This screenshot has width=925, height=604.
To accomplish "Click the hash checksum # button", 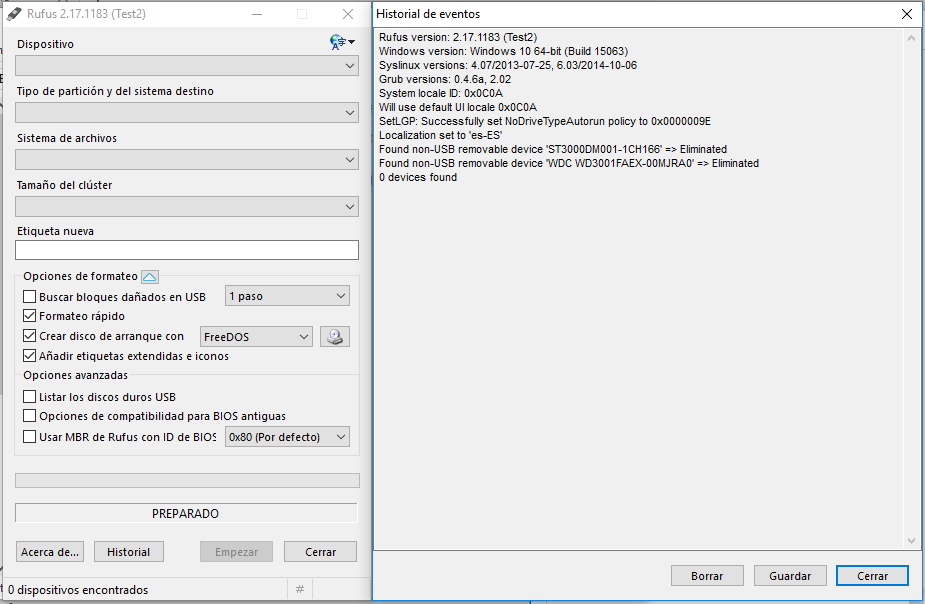I will (x=300, y=589).
